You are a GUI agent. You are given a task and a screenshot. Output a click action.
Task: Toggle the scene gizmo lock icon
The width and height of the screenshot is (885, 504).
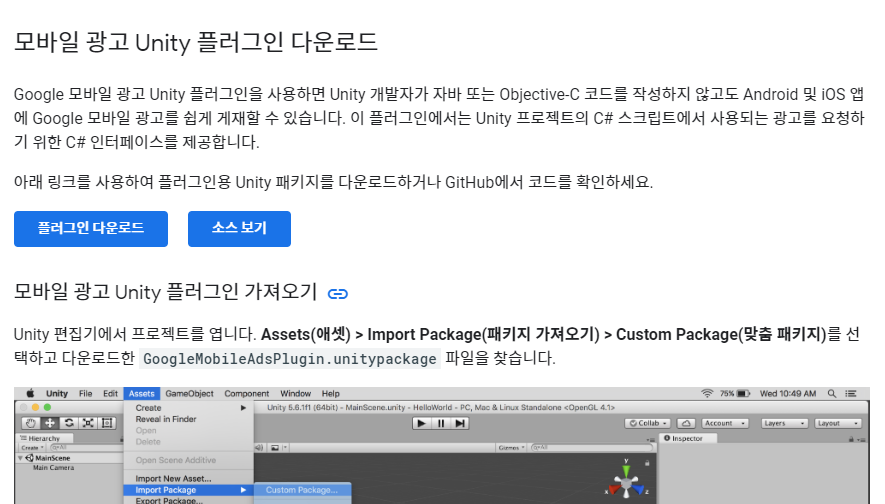[x=647, y=463]
